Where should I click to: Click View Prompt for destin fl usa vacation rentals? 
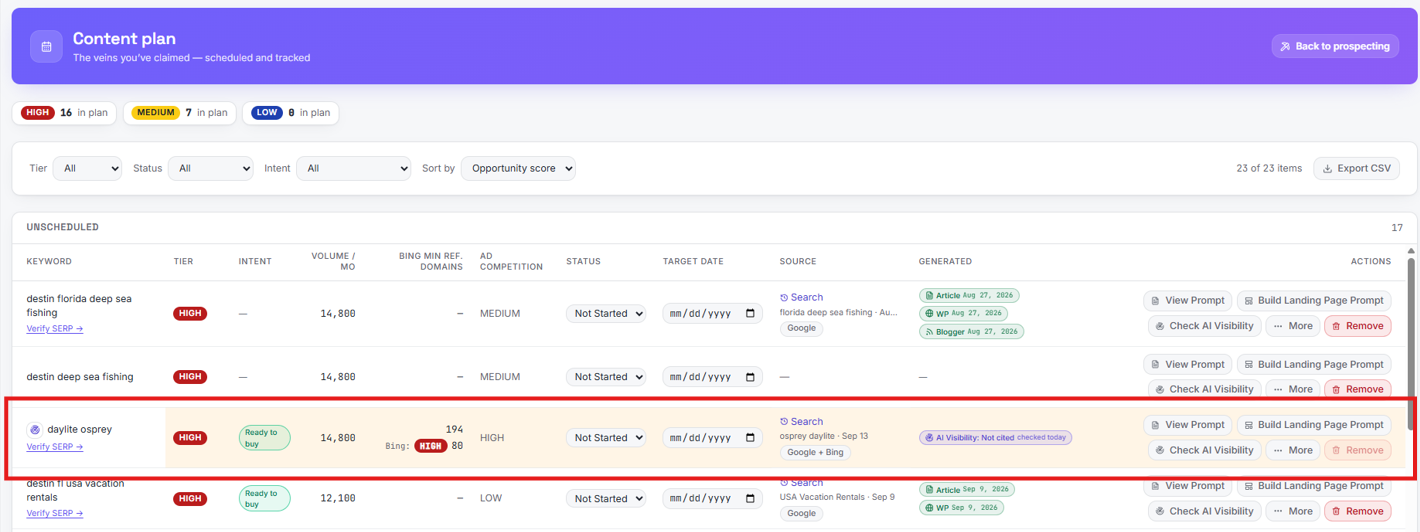1187,486
